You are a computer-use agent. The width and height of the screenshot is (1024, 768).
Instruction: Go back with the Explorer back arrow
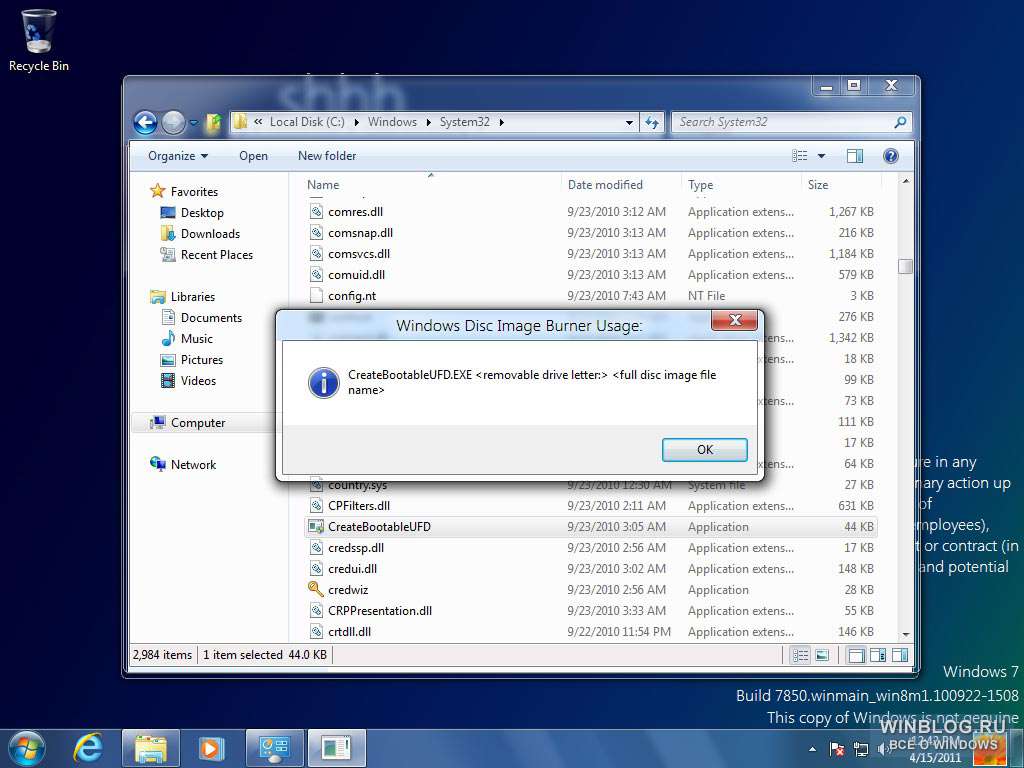point(145,122)
